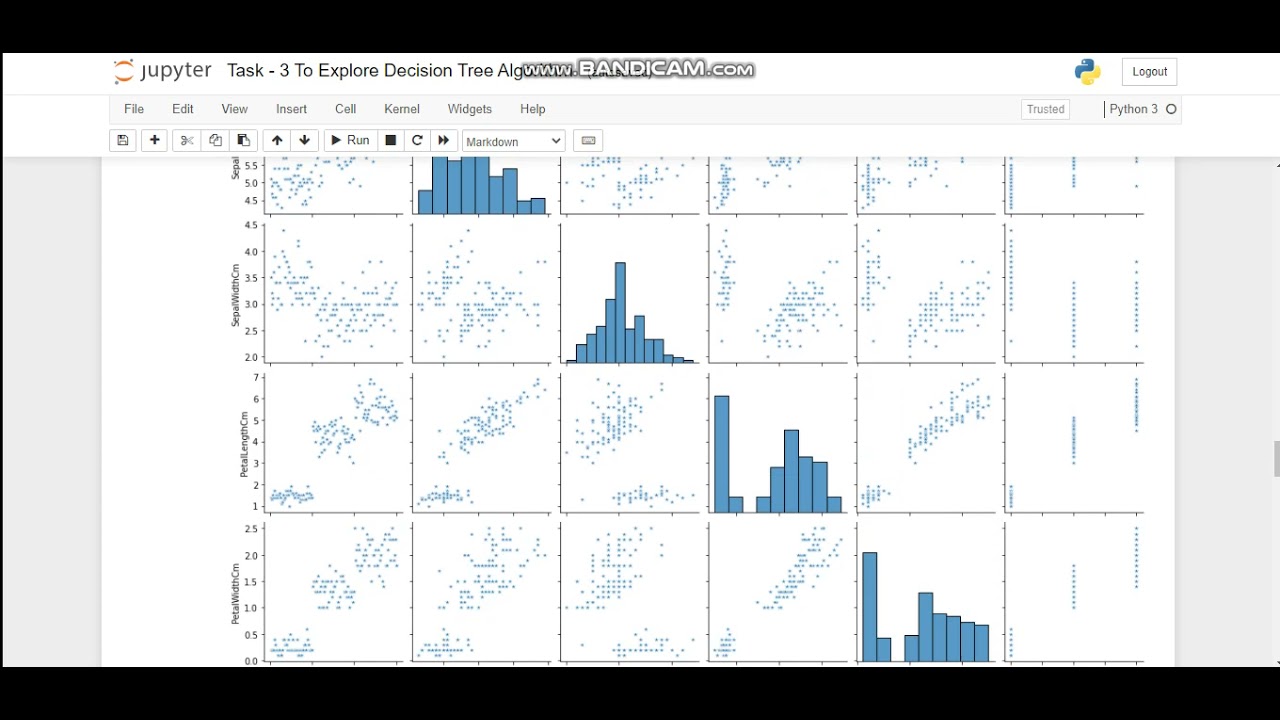This screenshot has height=720, width=1280.
Task: Restart kernel and run all cells
Action: coord(445,141)
